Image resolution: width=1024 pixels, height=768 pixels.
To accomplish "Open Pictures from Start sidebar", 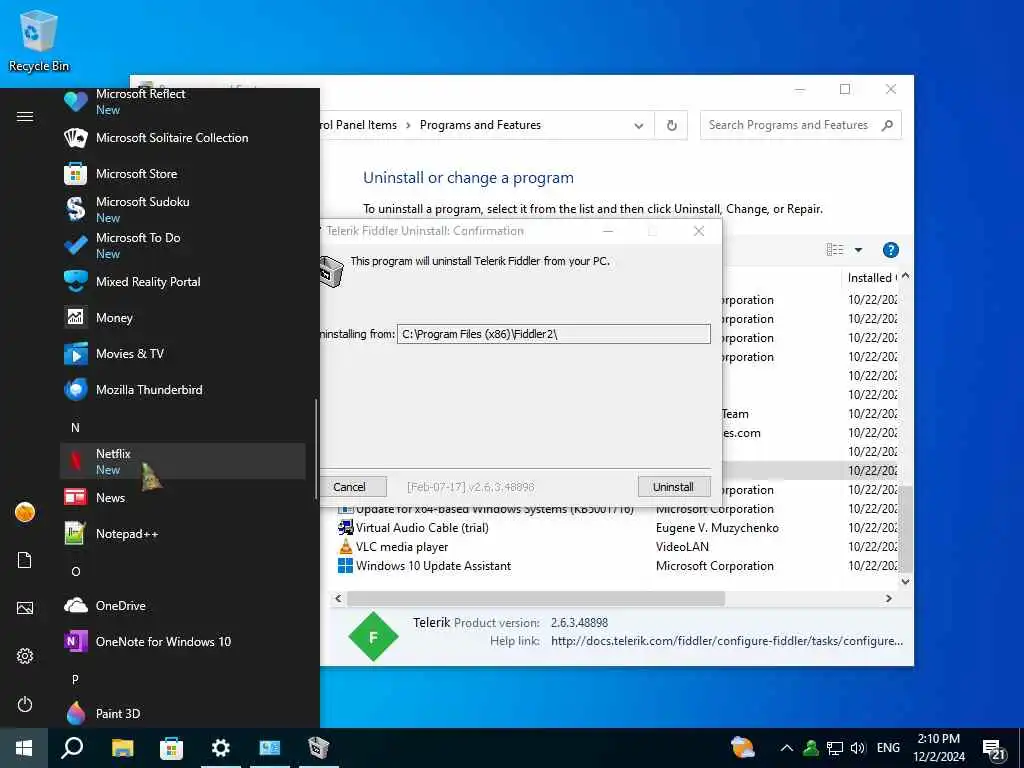I will (x=25, y=608).
